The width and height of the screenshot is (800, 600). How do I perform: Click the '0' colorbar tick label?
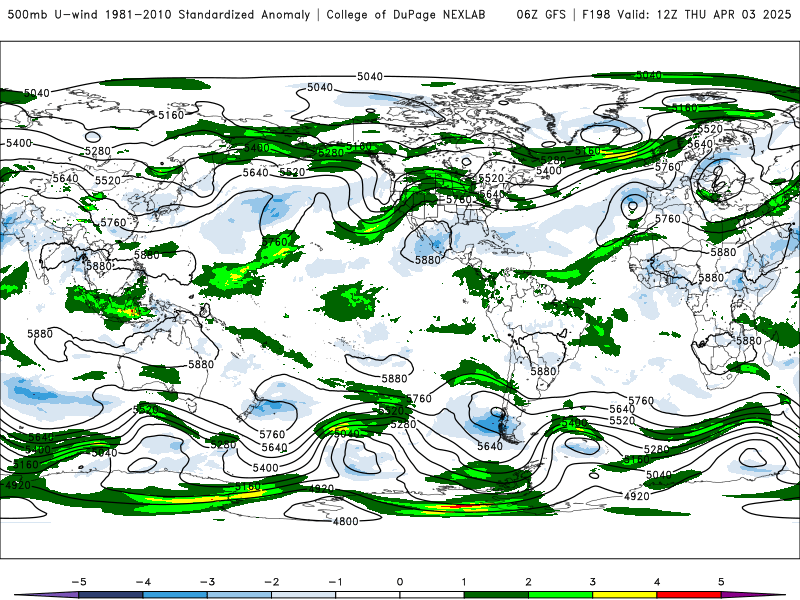click(400, 582)
